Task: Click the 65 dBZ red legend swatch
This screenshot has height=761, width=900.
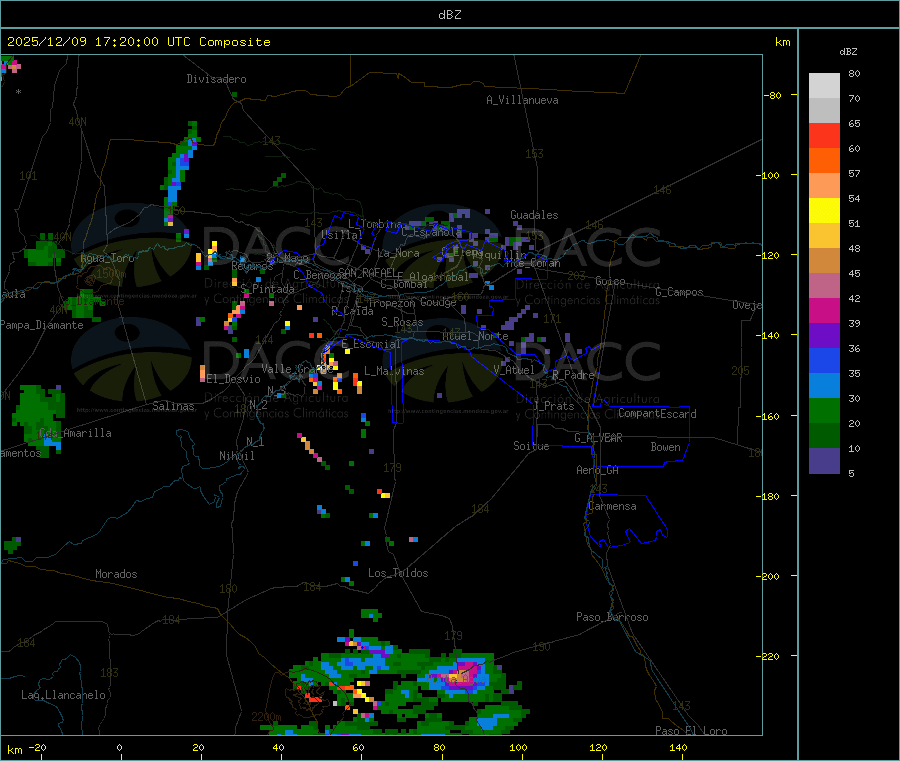Action: [x=824, y=135]
